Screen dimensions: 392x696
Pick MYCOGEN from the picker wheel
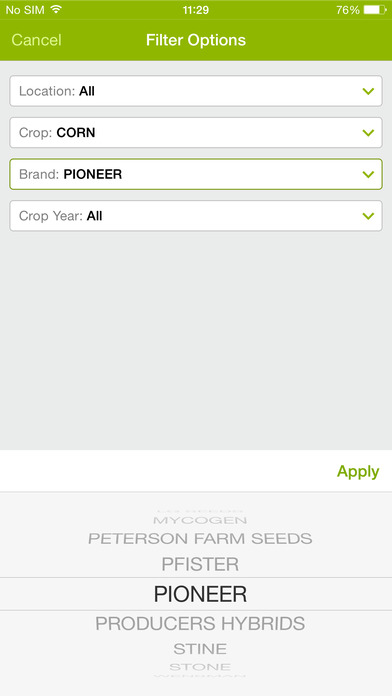200,520
